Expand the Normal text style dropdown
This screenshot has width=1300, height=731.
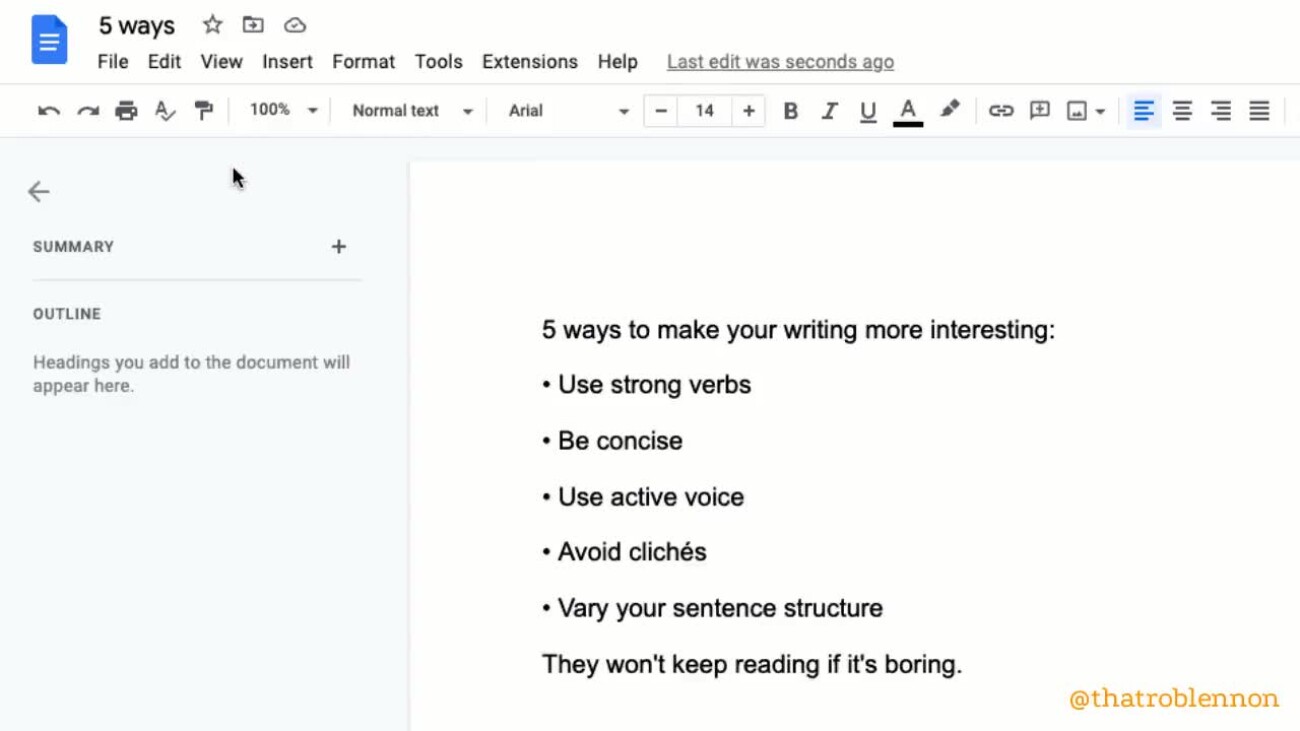[411, 111]
